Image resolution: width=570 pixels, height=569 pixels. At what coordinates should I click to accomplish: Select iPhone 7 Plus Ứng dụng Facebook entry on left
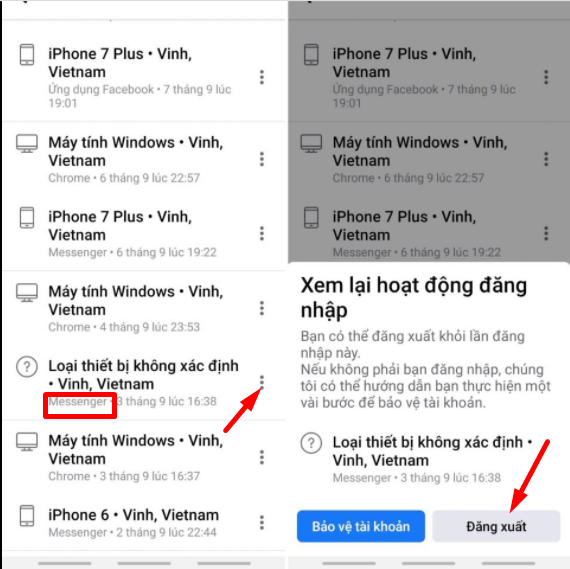(144, 77)
